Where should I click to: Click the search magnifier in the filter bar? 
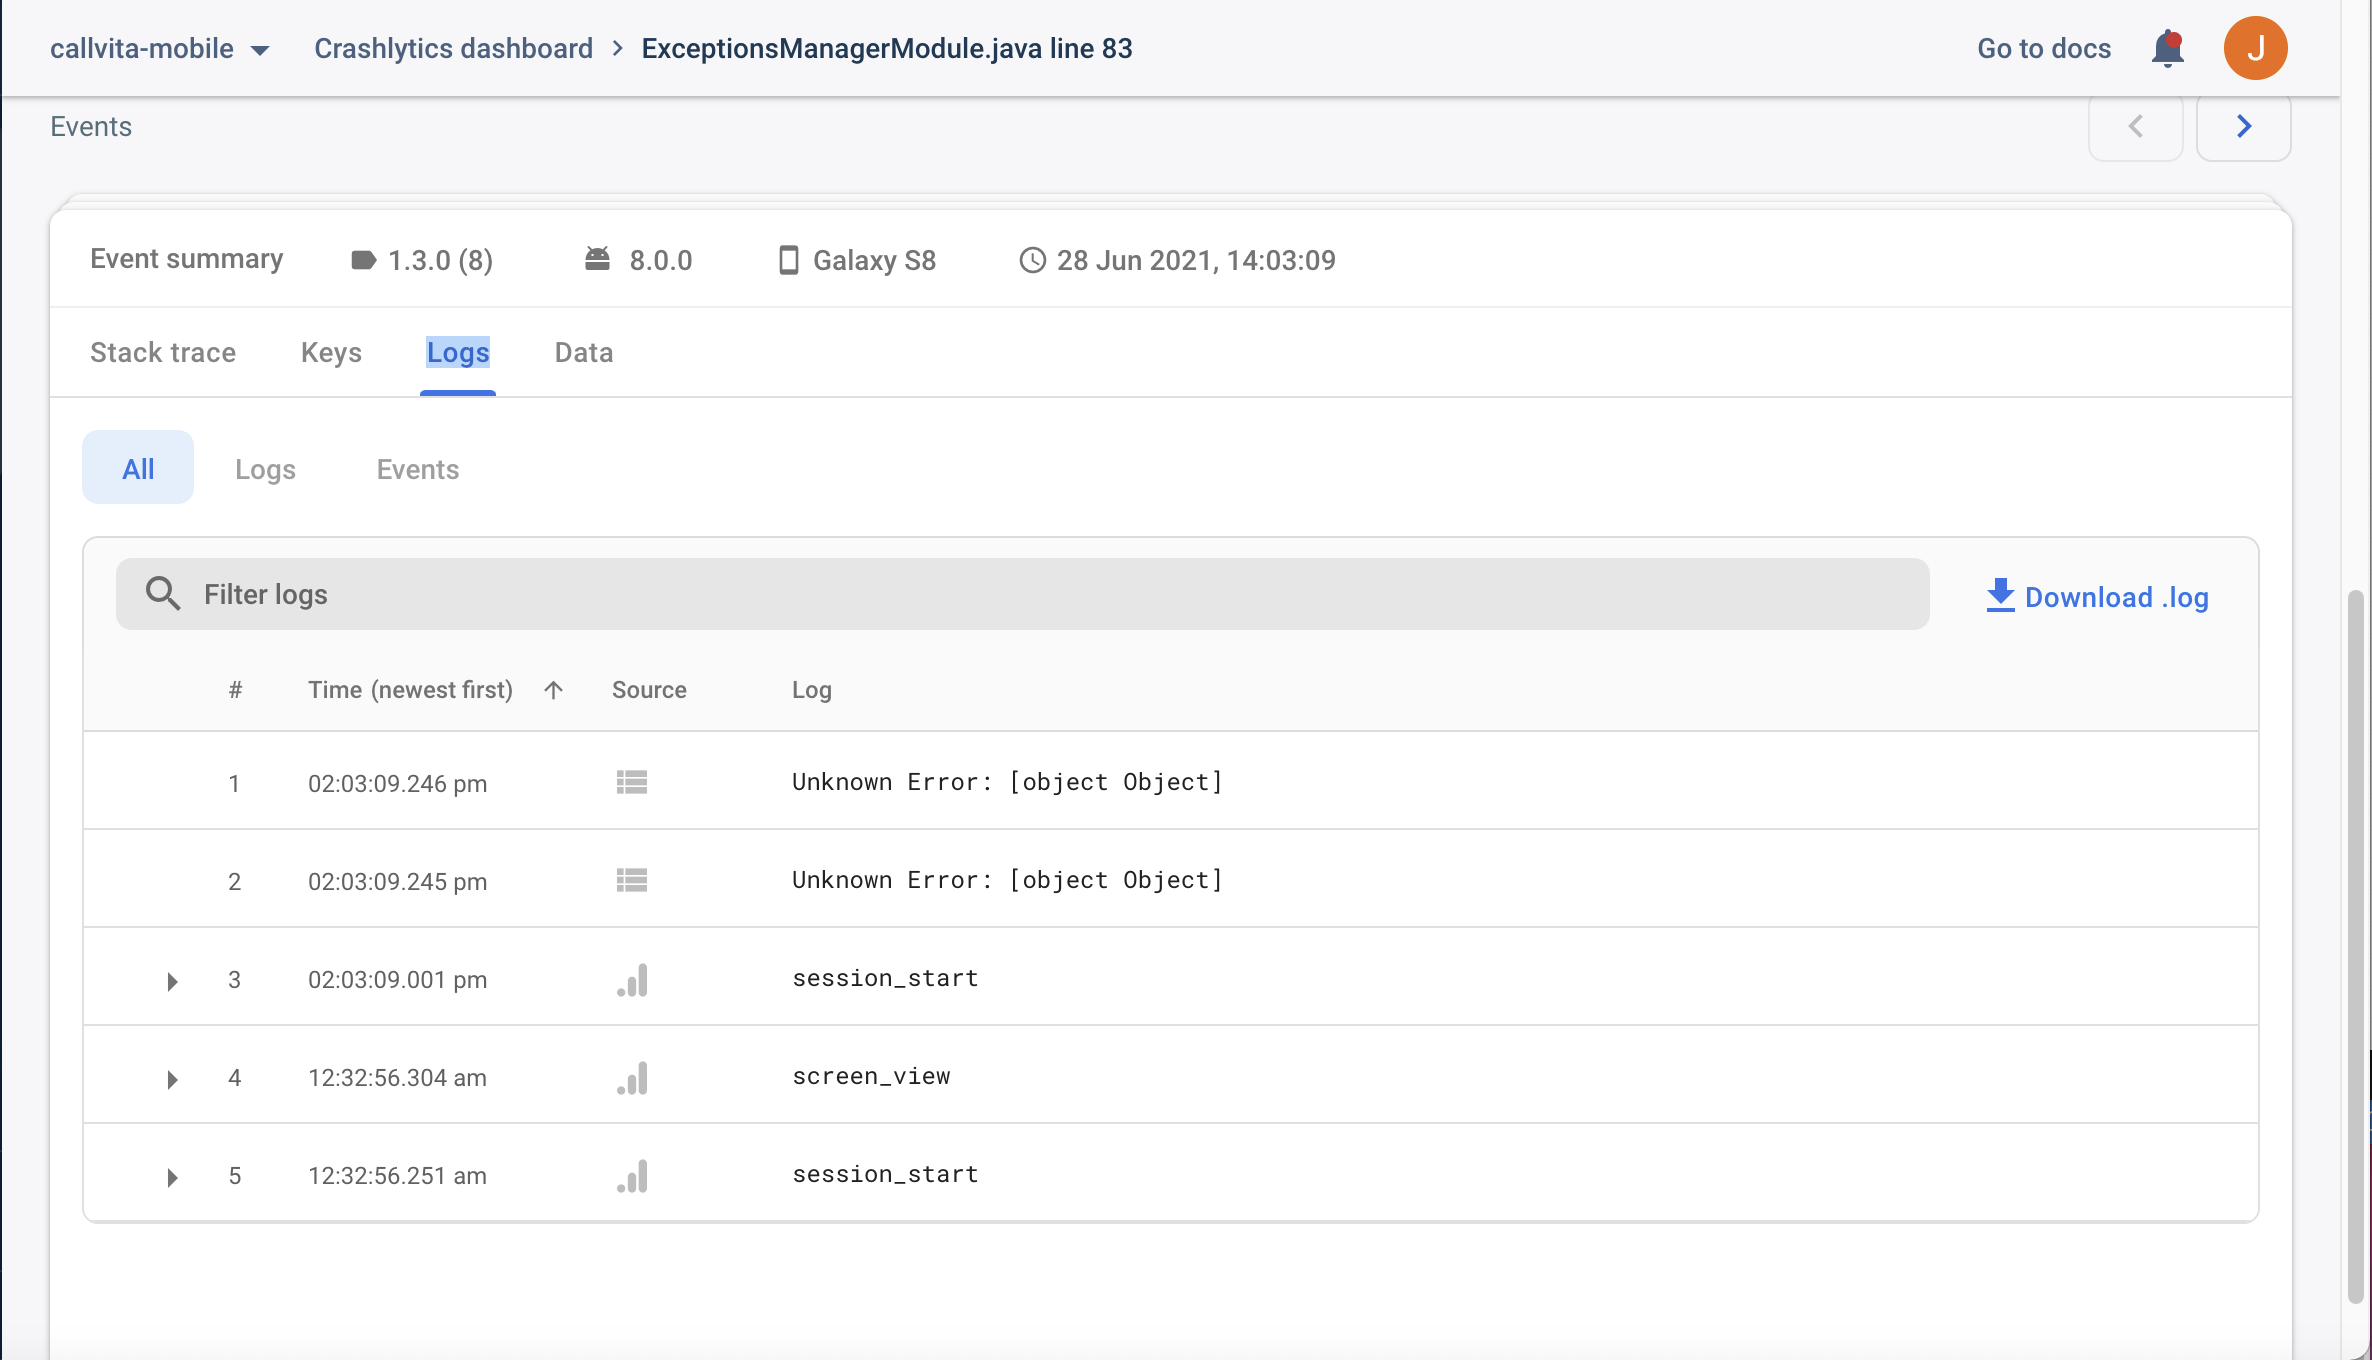pos(161,593)
